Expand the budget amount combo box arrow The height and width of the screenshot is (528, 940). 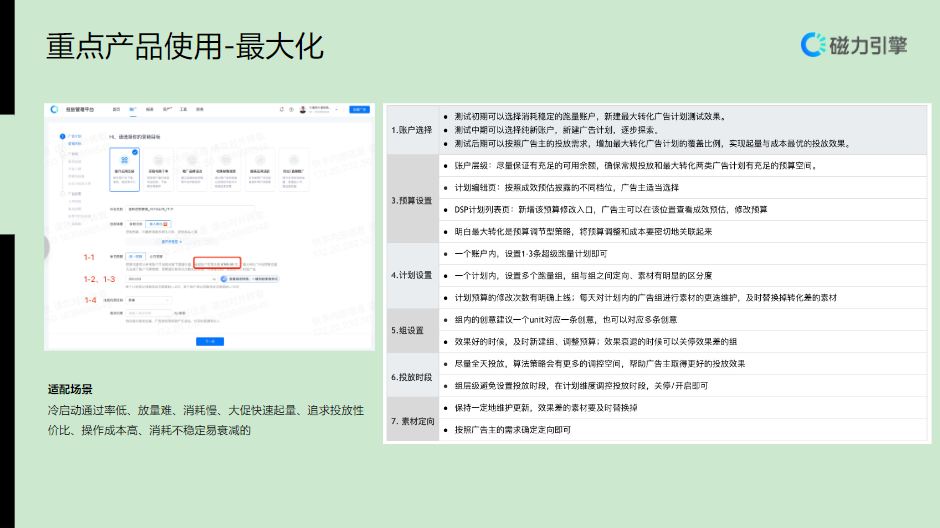tap(214, 279)
